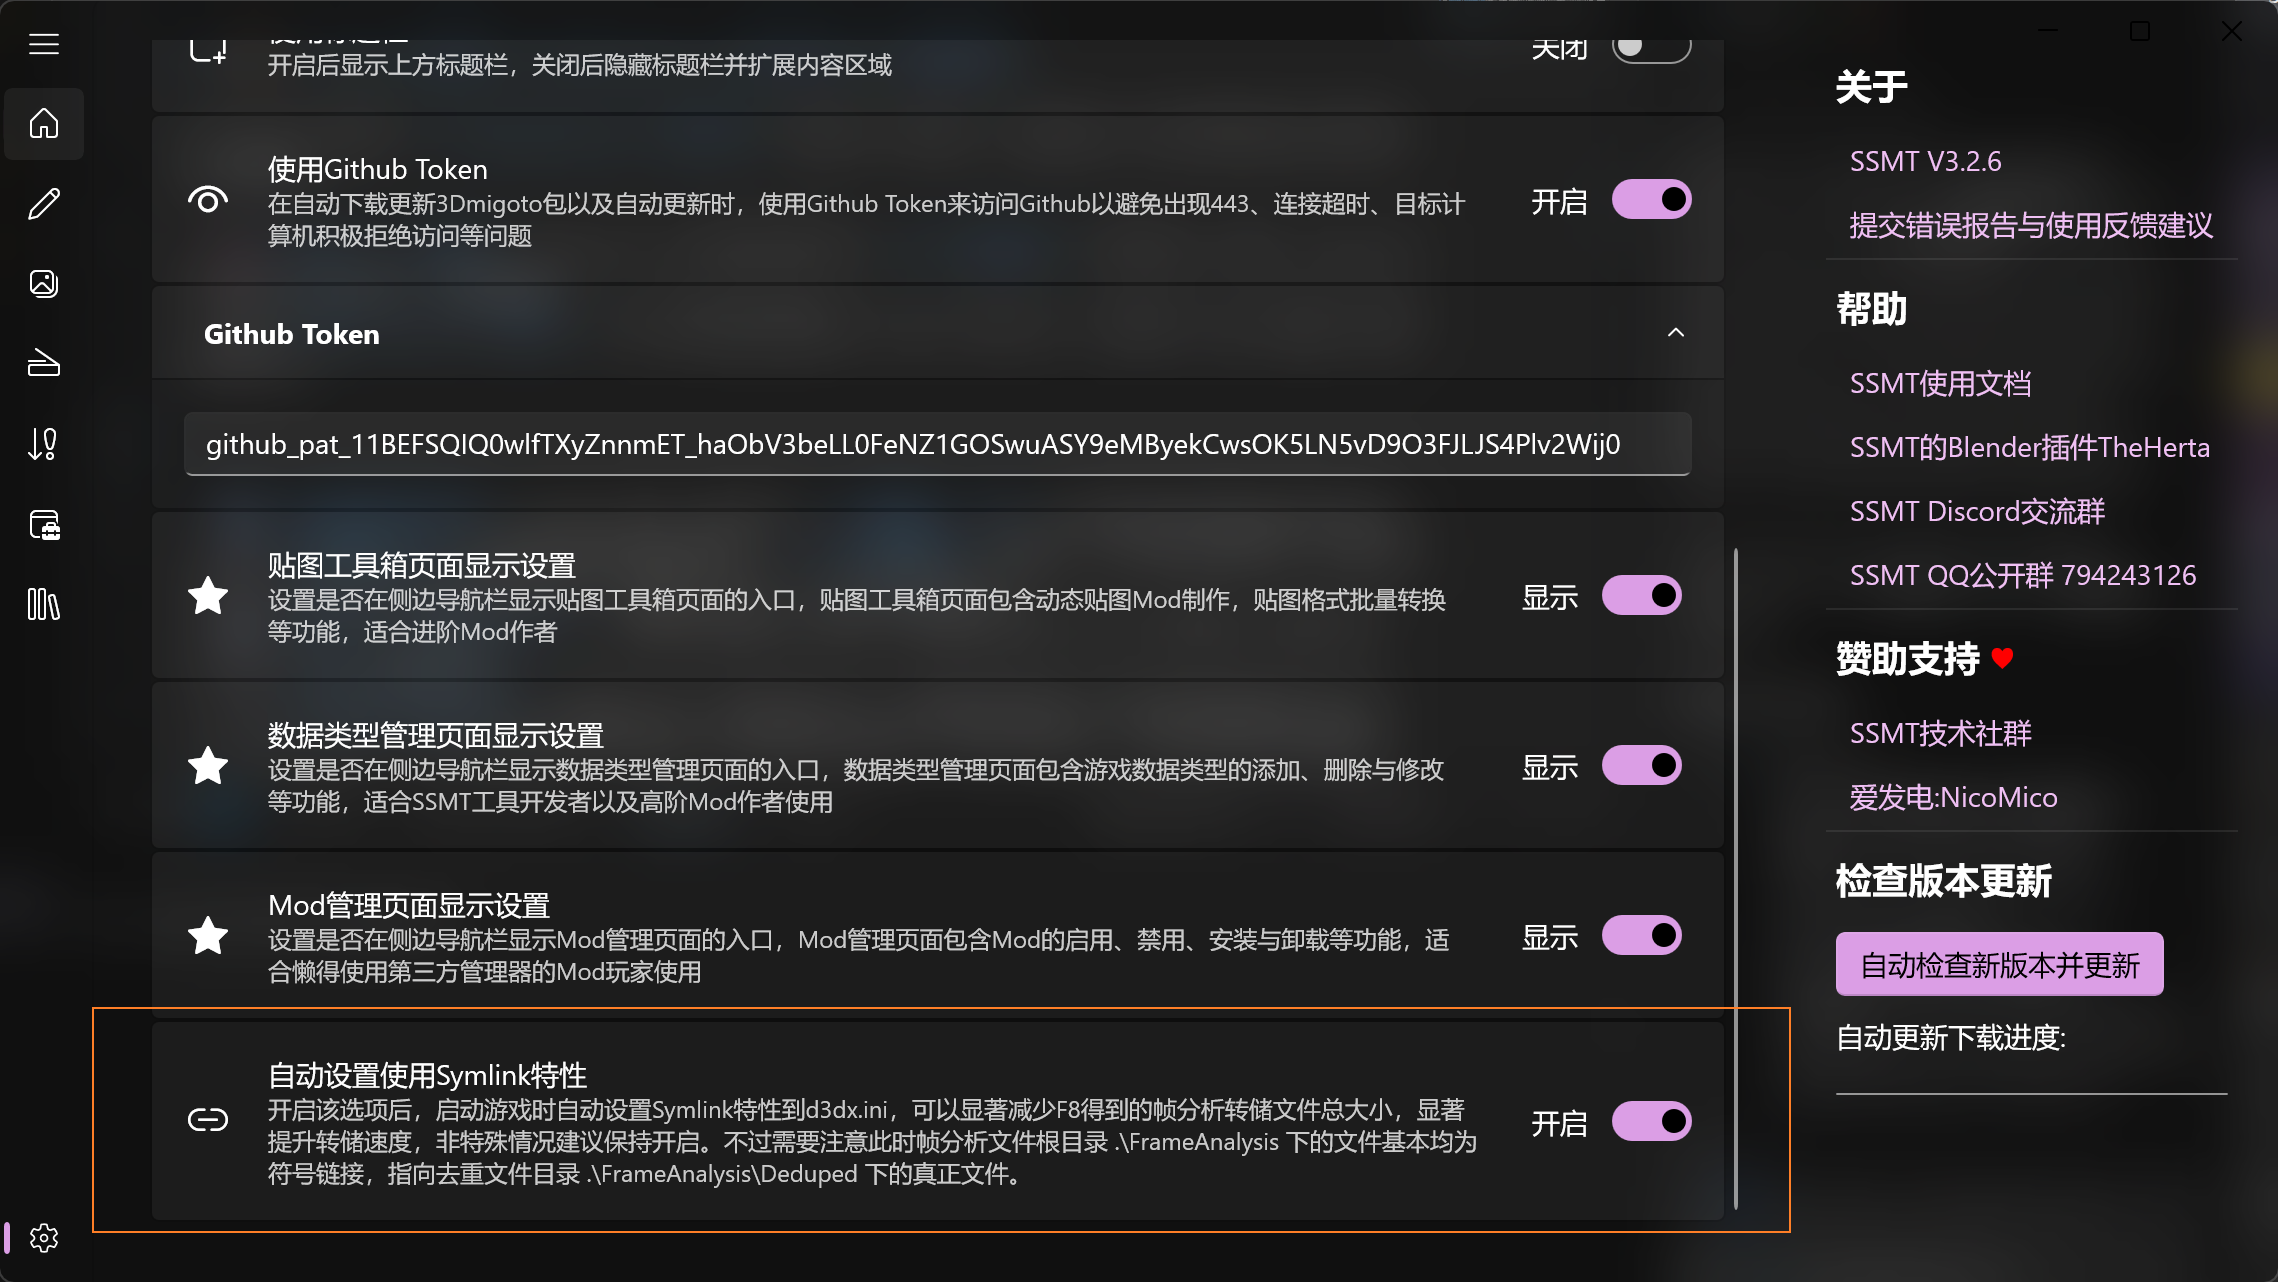Open the home page from sidebar
This screenshot has height=1282, width=2278.
(x=44, y=124)
